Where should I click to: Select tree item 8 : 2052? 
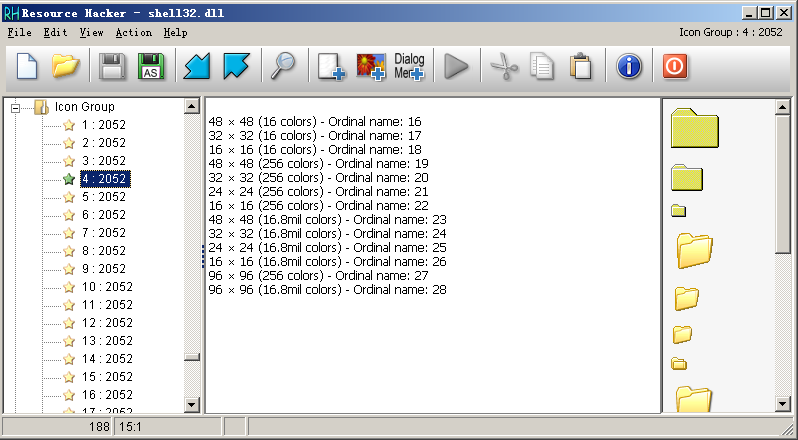104,251
